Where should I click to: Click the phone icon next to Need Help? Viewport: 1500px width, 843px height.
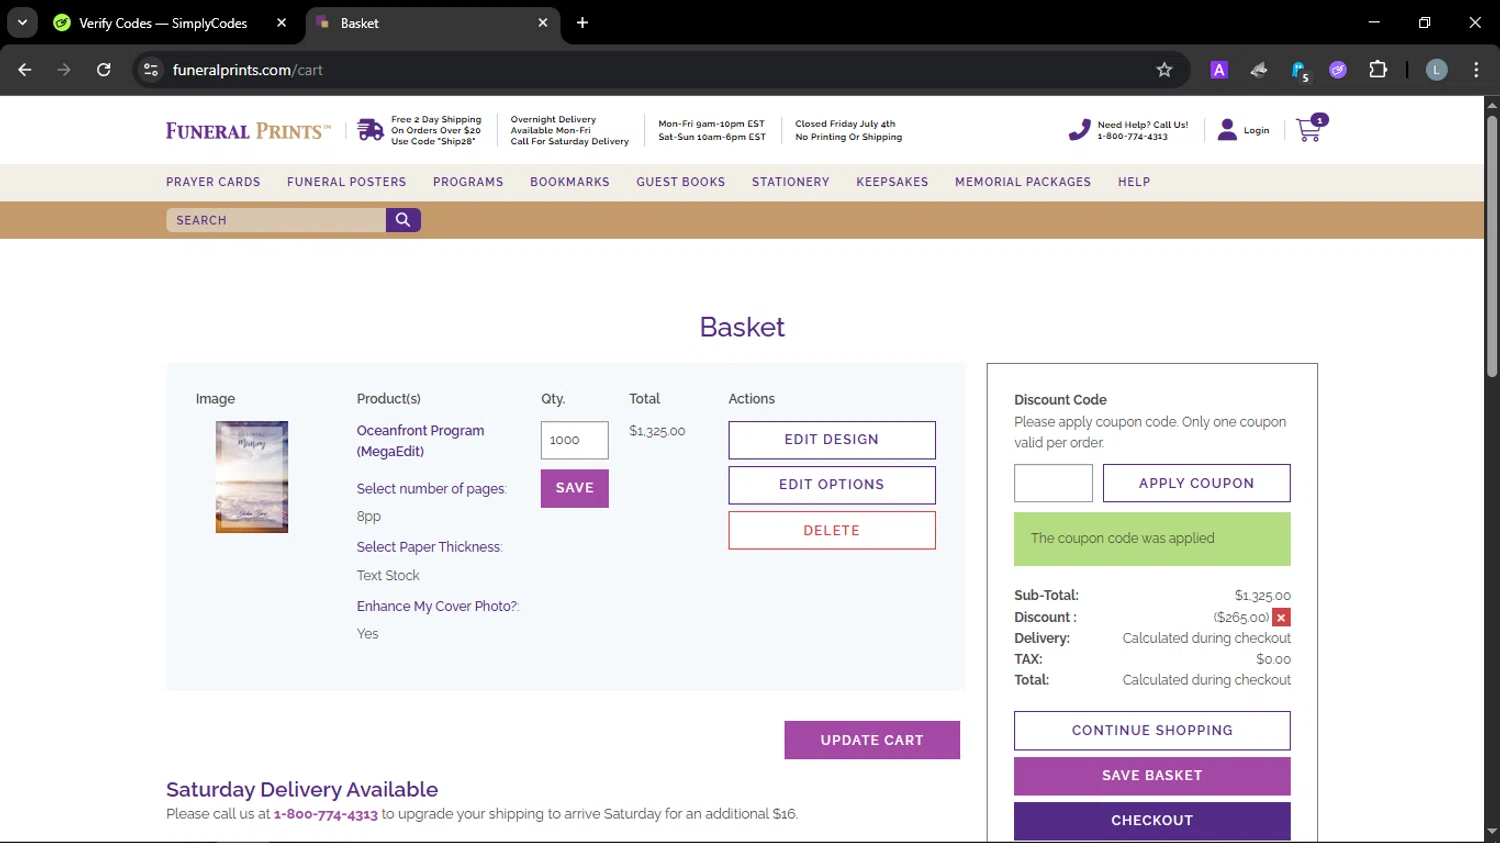pyautogui.click(x=1079, y=130)
